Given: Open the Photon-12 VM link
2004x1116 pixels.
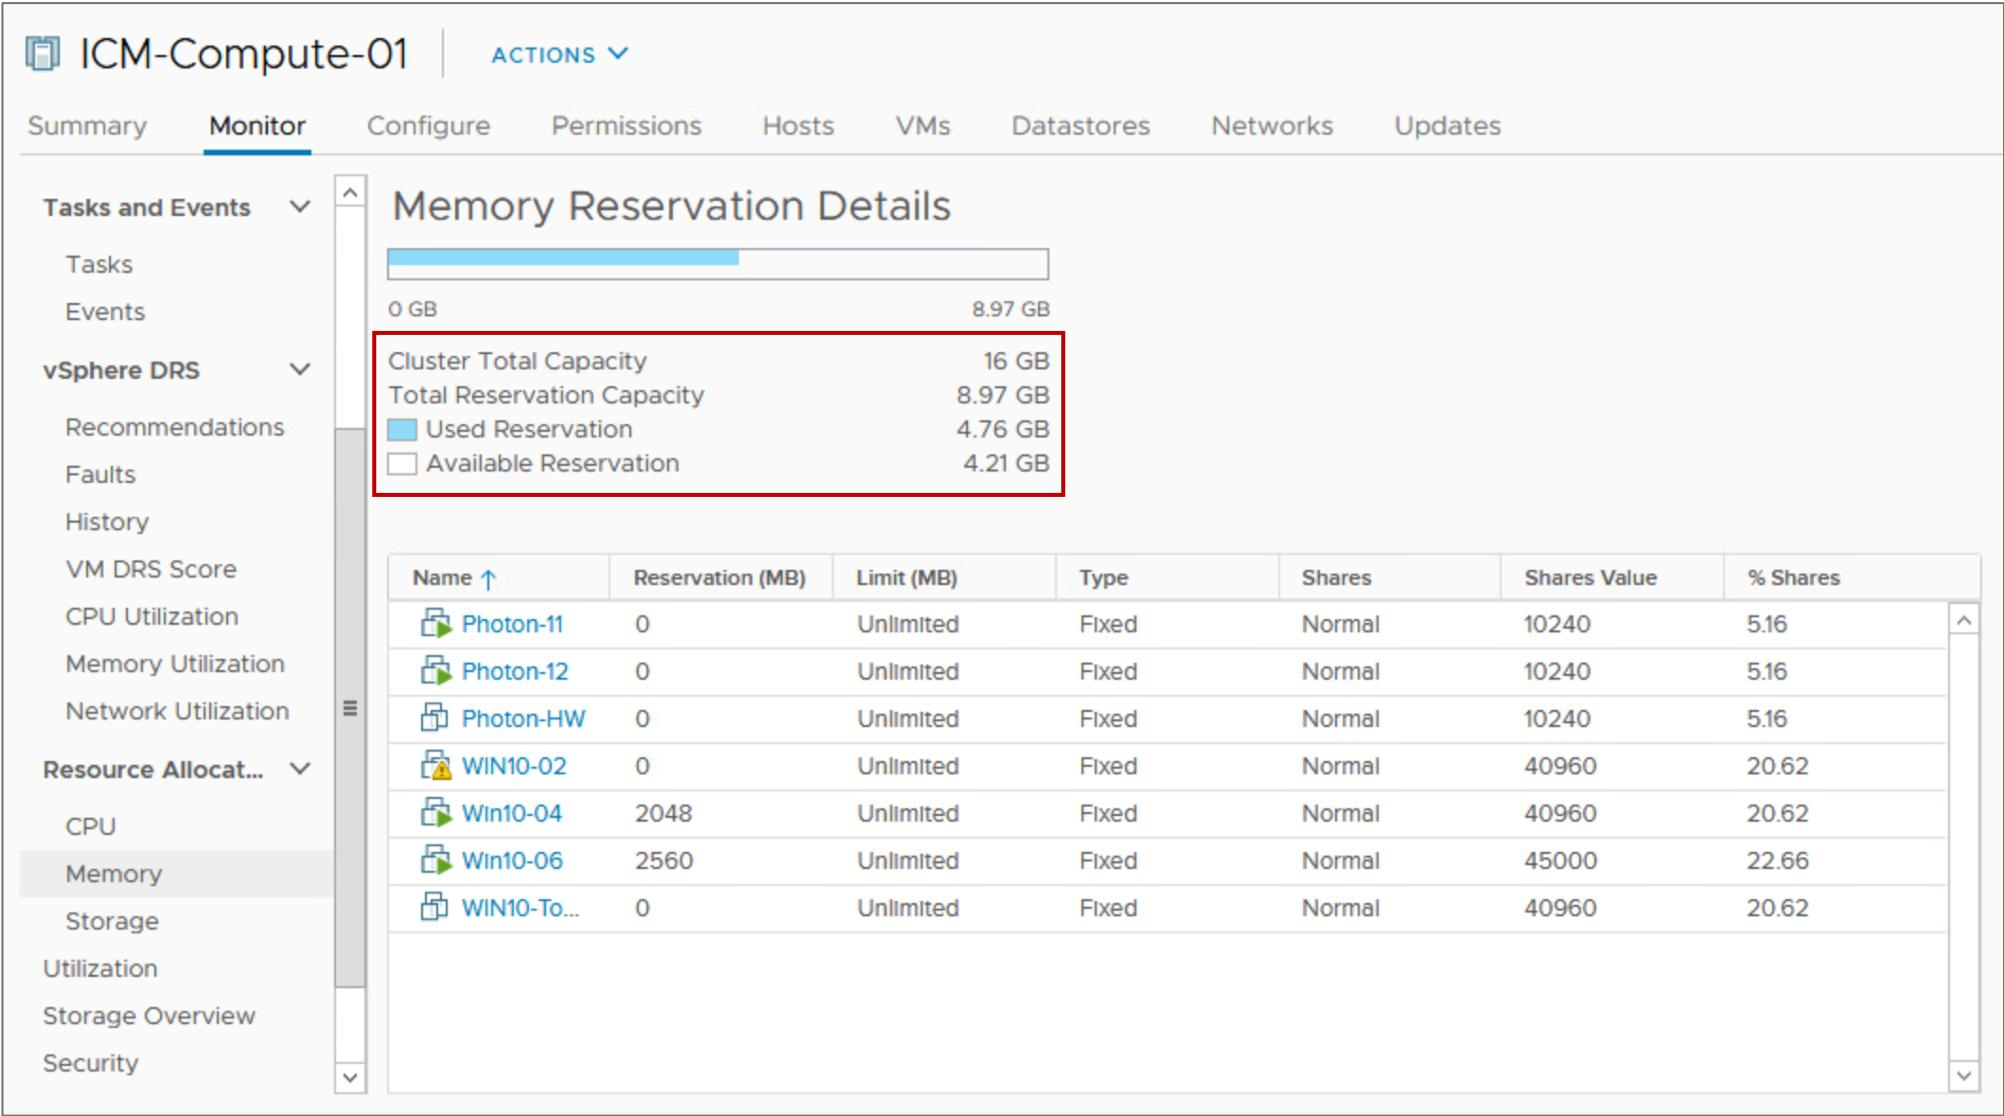Looking at the screenshot, I should [514, 671].
